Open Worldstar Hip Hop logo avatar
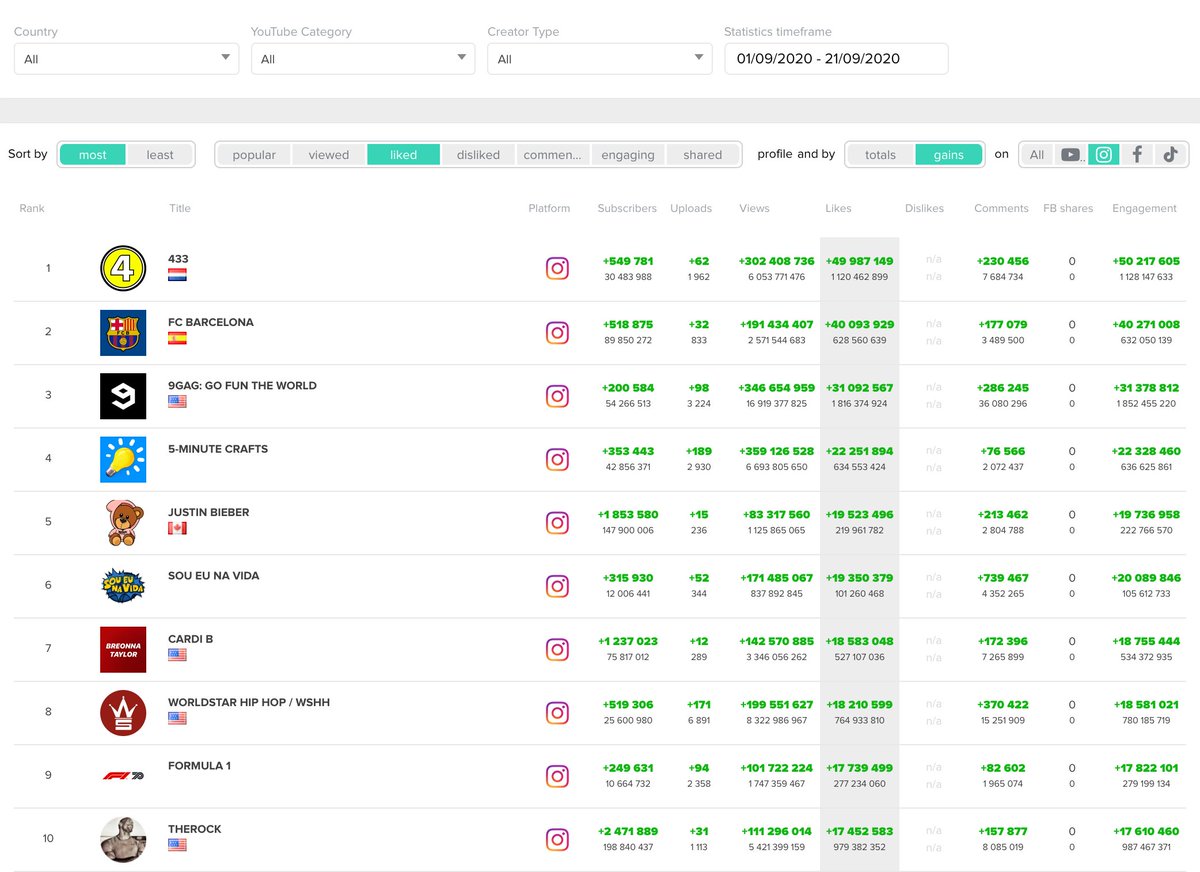Viewport: 1200px width, 872px height. tap(123, 712)
